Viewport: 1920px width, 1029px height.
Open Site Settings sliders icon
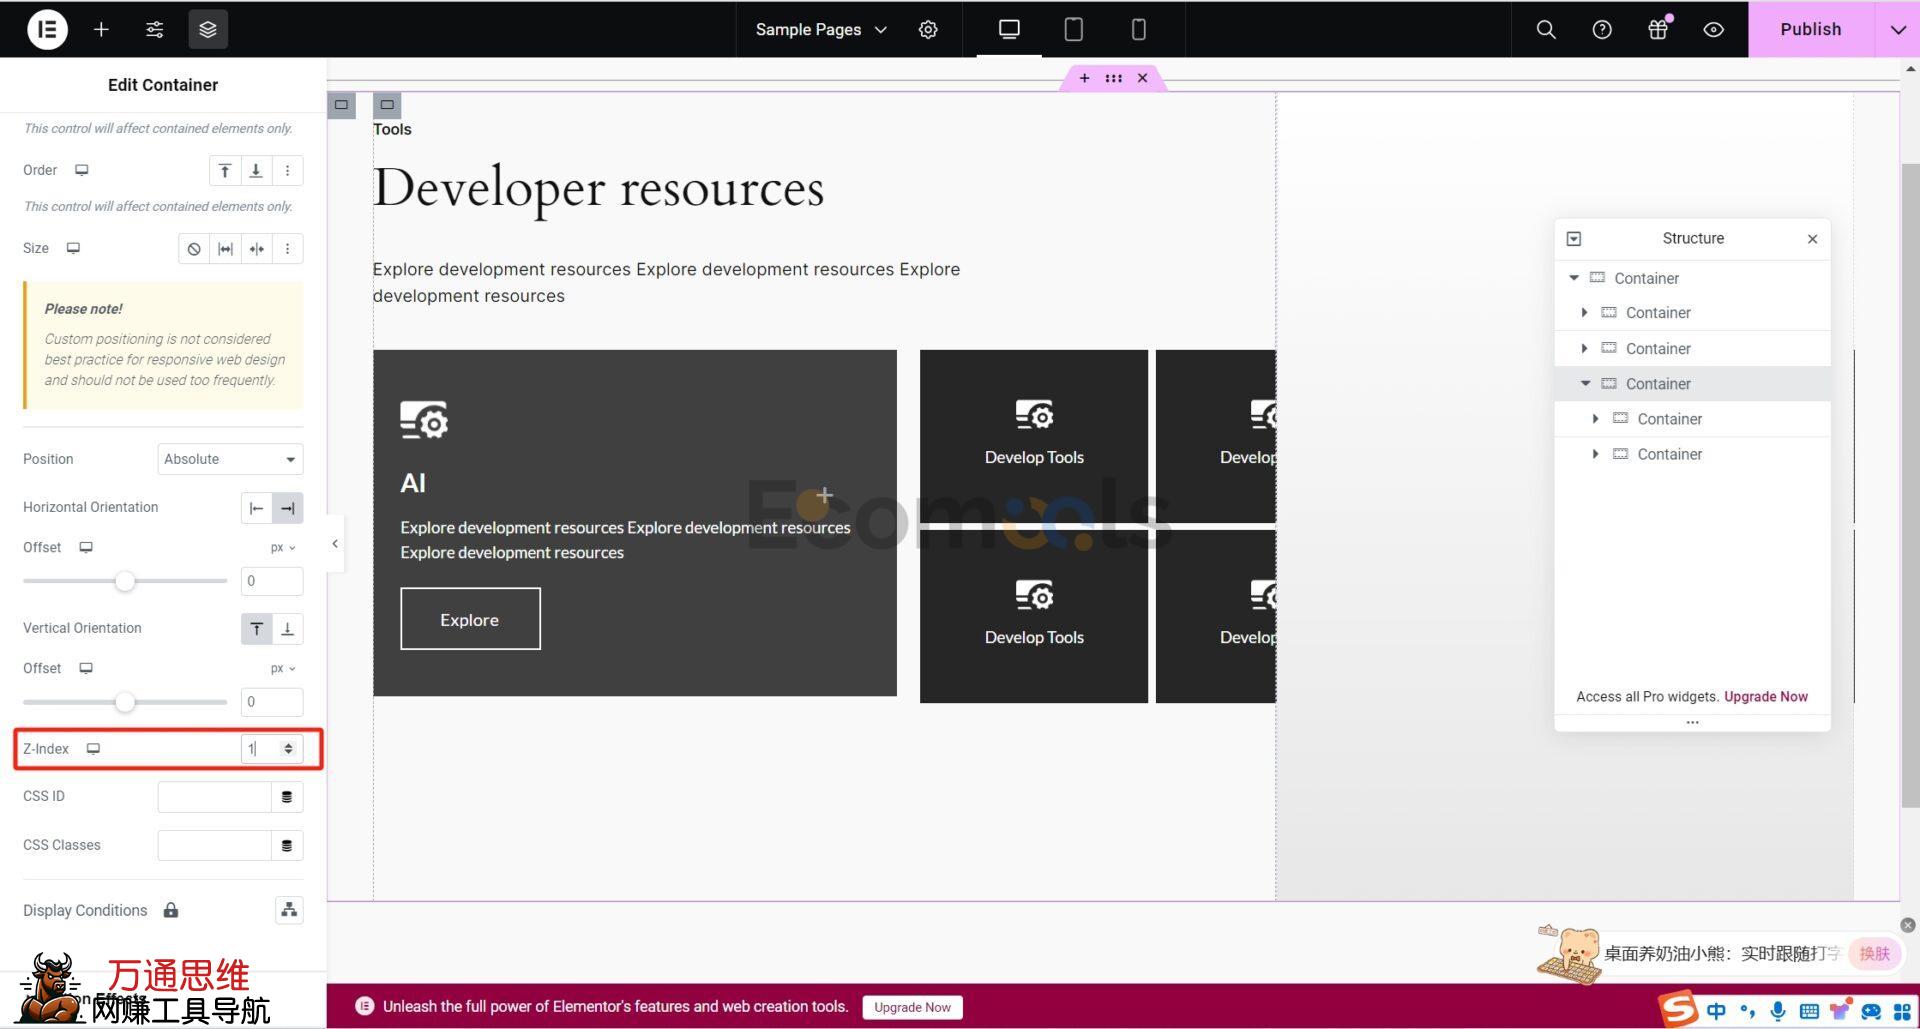(155, 29)
